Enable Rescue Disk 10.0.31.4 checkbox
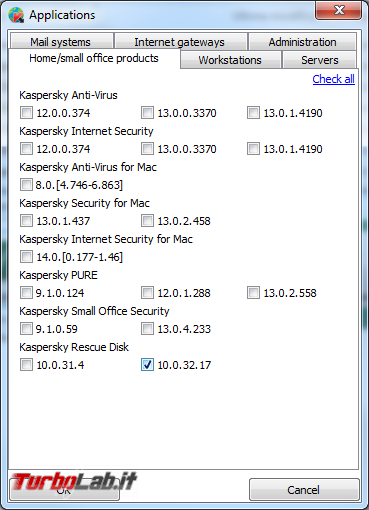 [x=26, y=365]
